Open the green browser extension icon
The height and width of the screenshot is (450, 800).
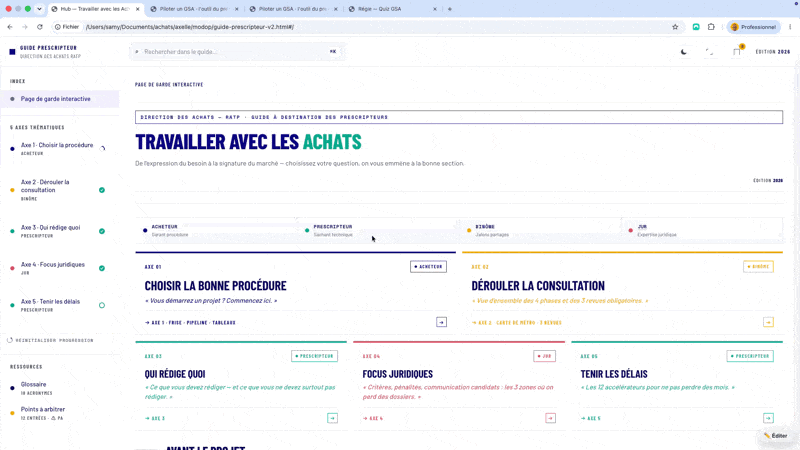[696, 27]
